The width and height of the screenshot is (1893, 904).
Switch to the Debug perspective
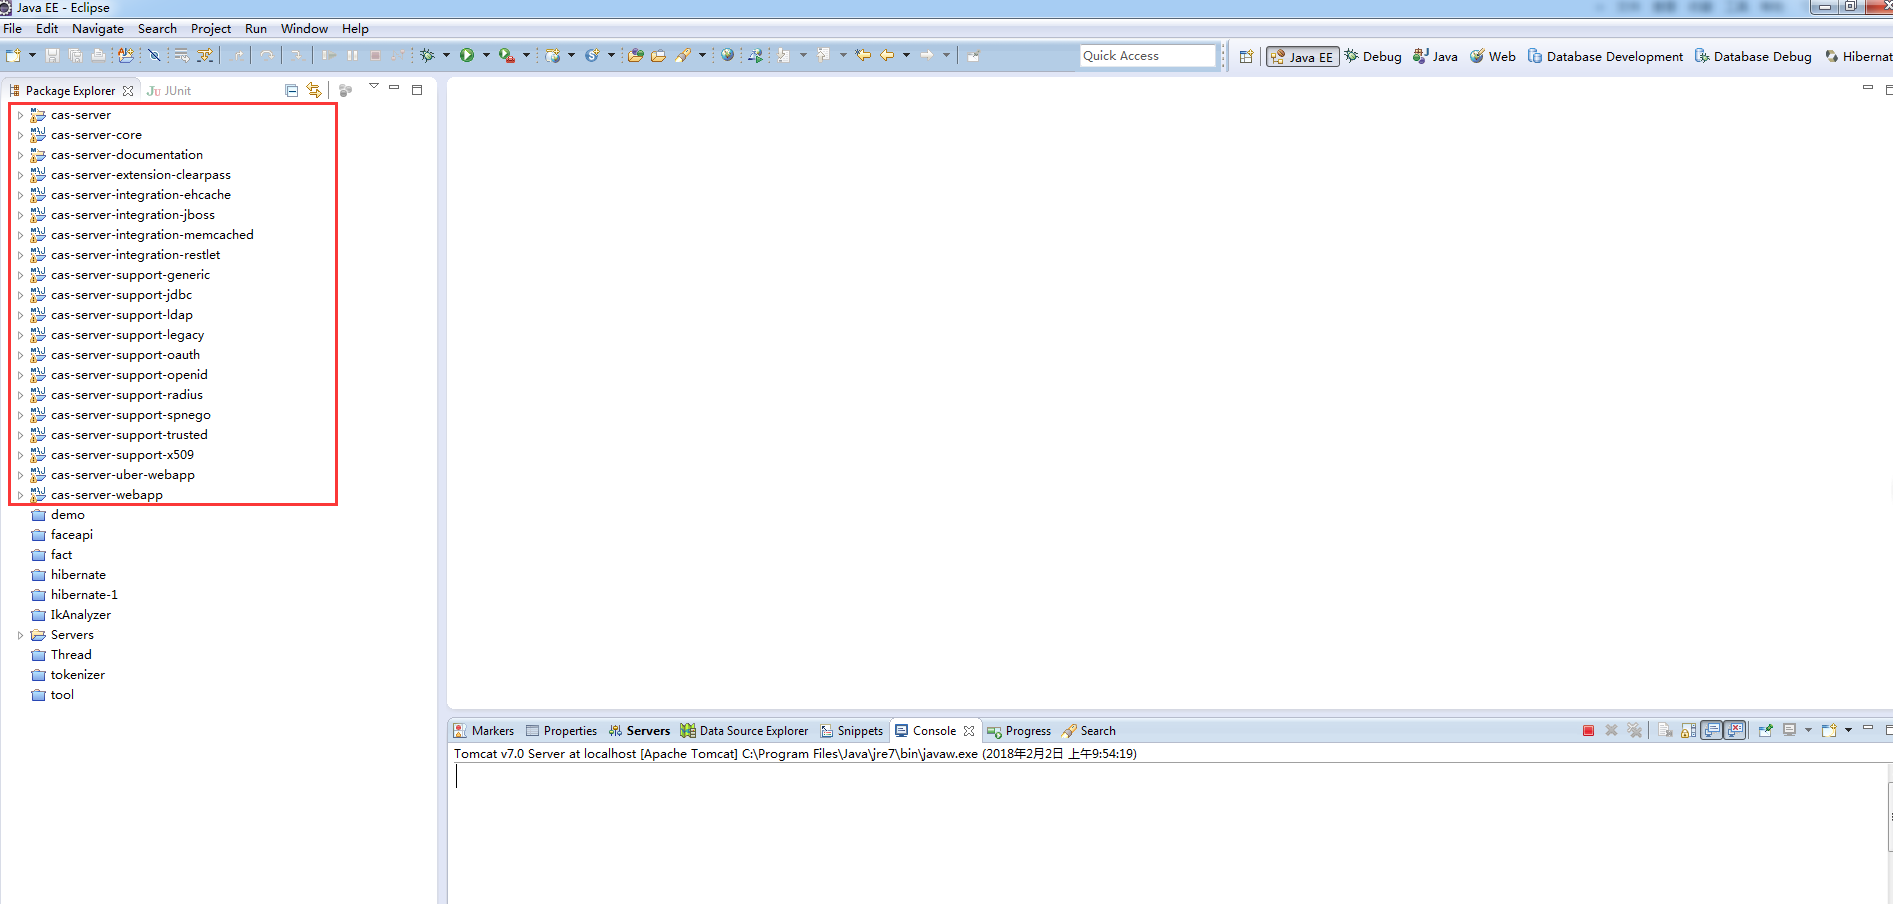click(1373, 57)
